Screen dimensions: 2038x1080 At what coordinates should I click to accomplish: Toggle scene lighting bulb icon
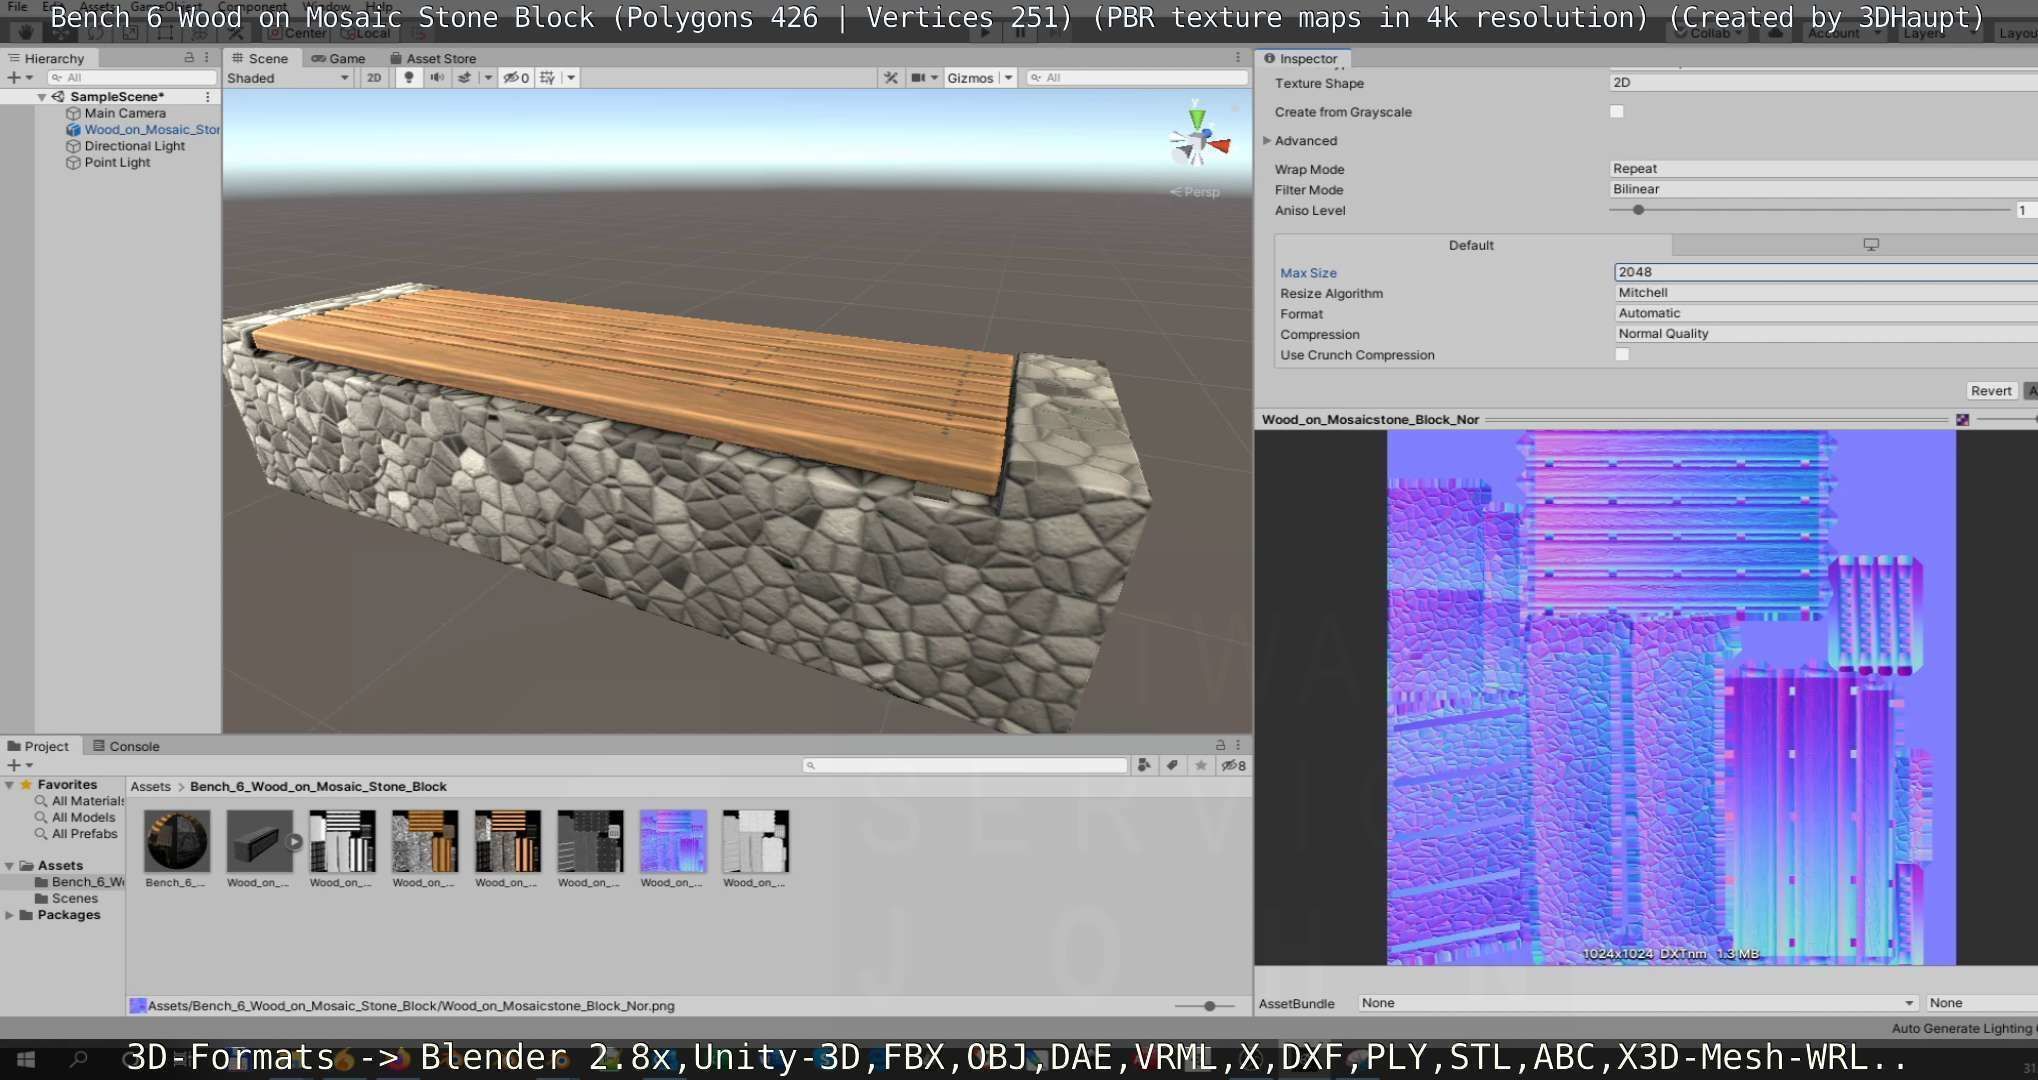[408, 77]
